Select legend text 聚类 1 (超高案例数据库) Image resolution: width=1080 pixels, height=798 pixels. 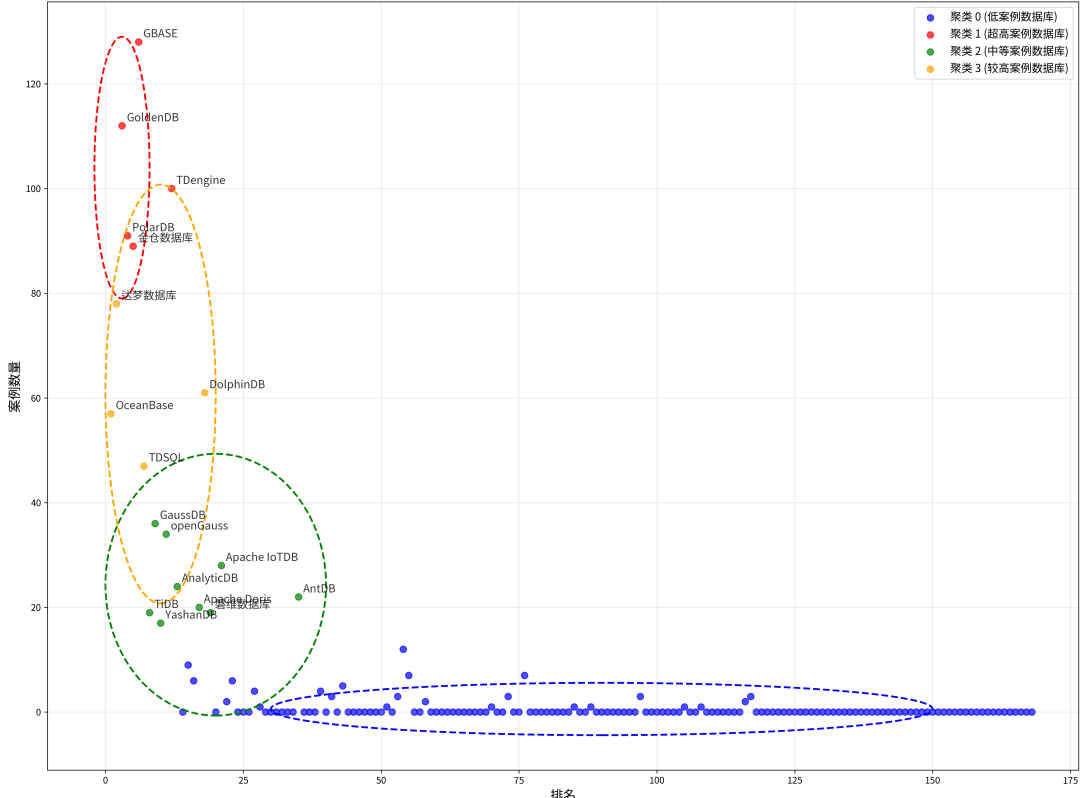tap(1009, 34)
